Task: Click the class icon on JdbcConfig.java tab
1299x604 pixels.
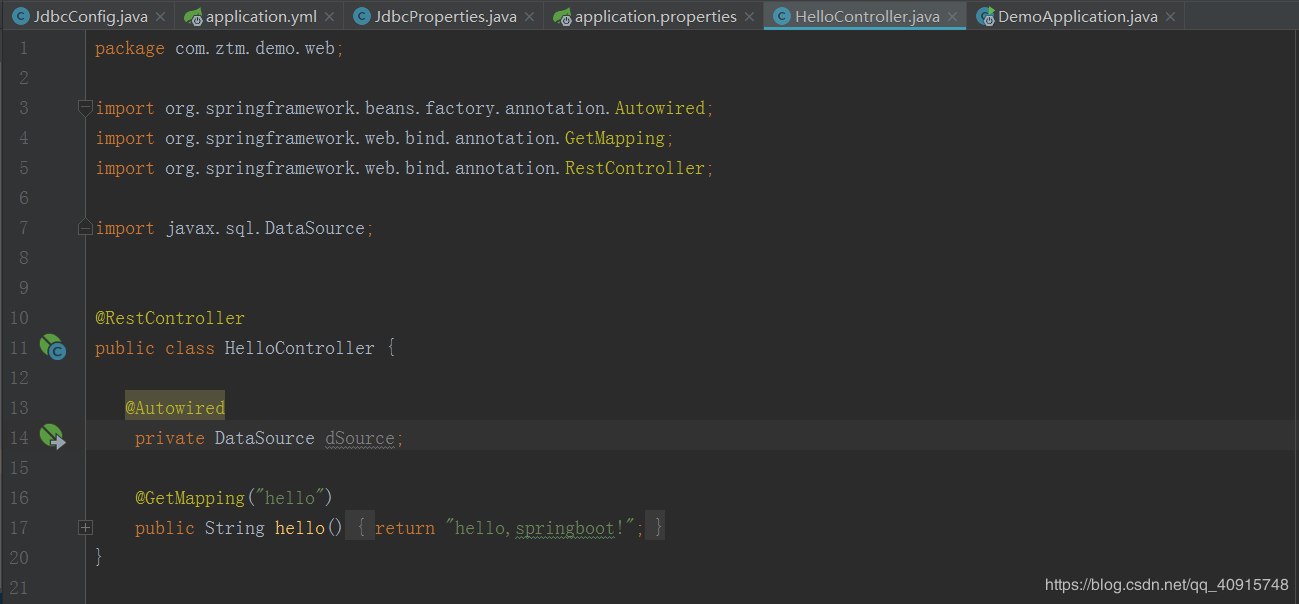Action: tap(20, 17)
